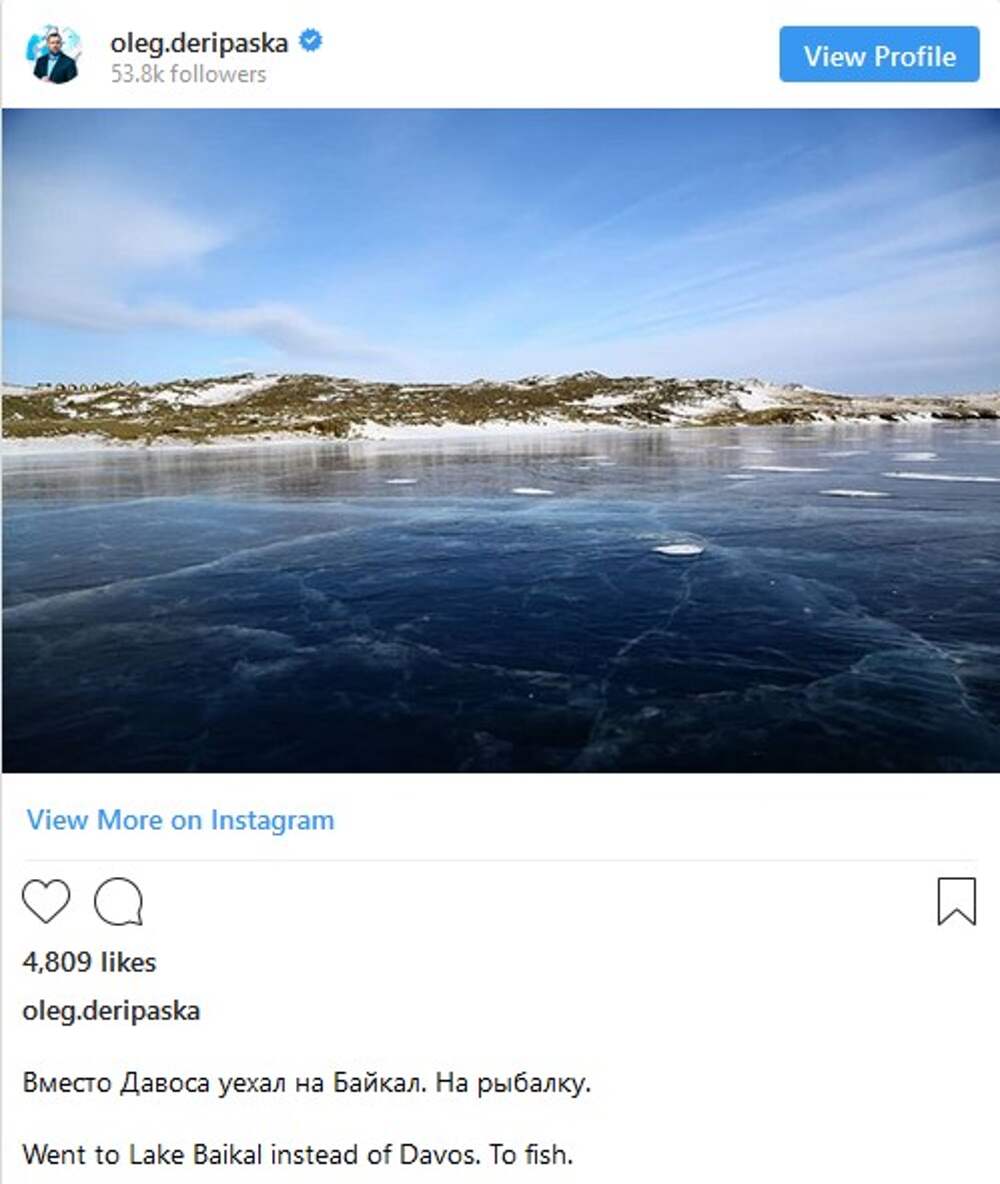
Task: Click the oleg.deripaska username in the header
Action: 199,43
